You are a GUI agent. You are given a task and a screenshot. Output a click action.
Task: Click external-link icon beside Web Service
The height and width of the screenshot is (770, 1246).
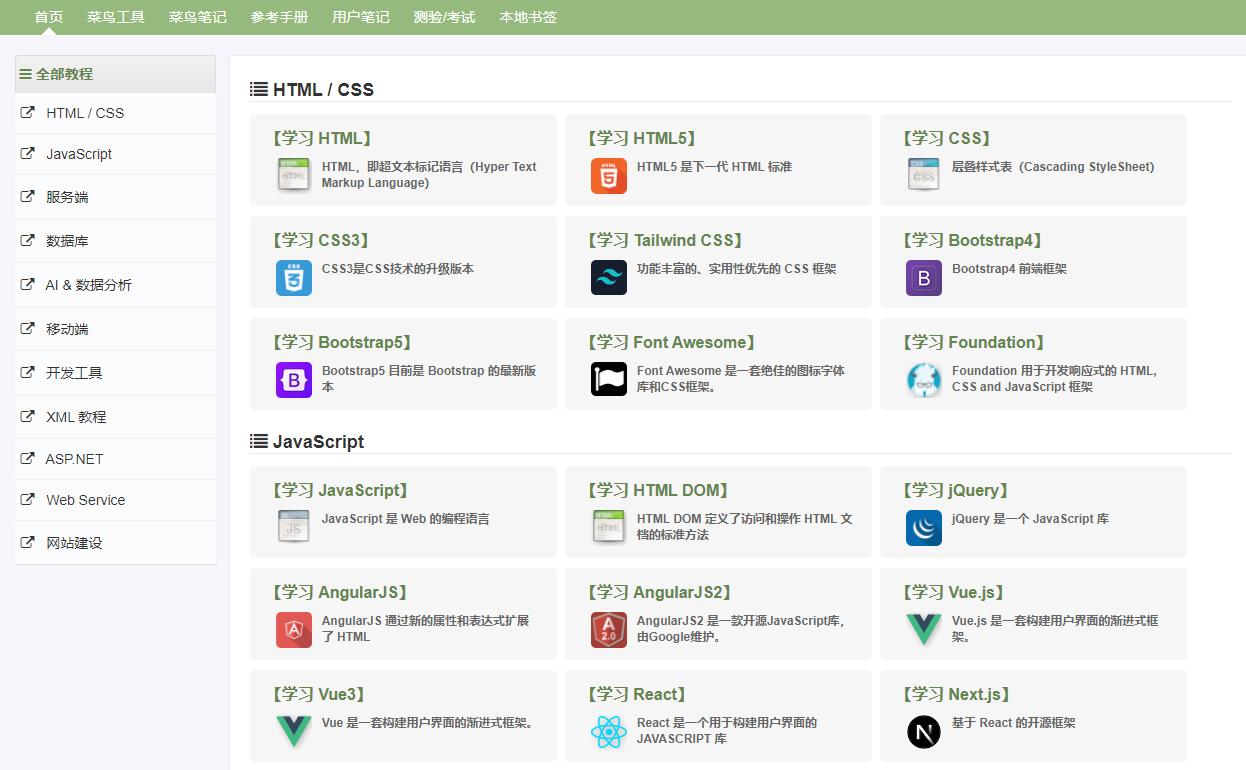[x=27, y=499]
